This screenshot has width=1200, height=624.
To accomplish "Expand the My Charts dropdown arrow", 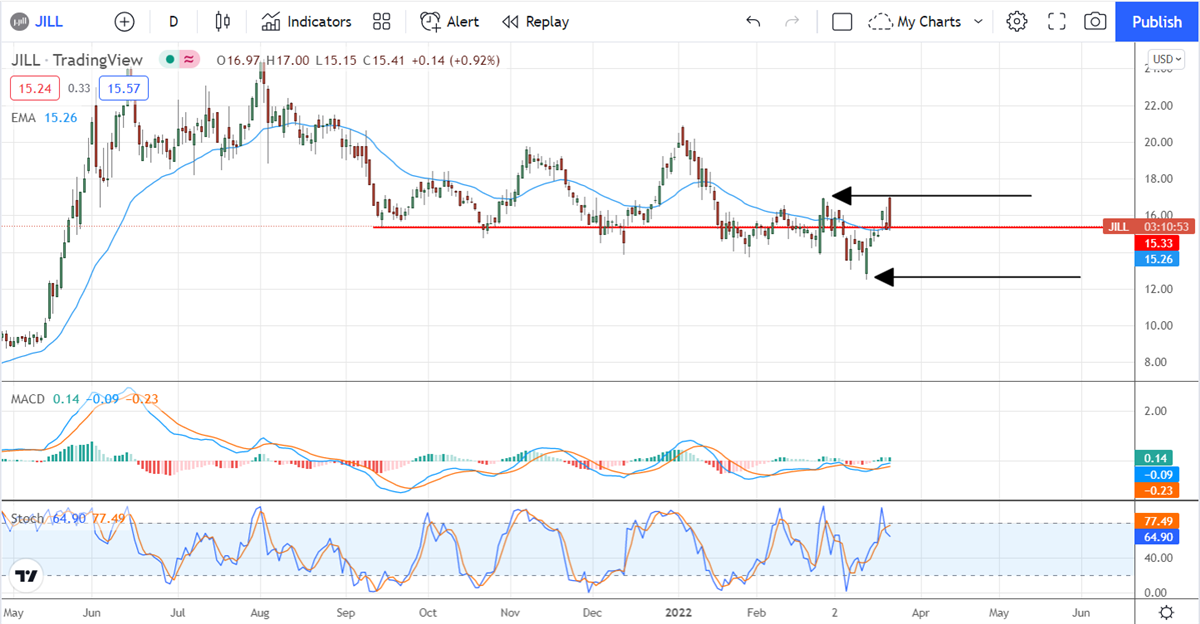I will click(978, 21).
